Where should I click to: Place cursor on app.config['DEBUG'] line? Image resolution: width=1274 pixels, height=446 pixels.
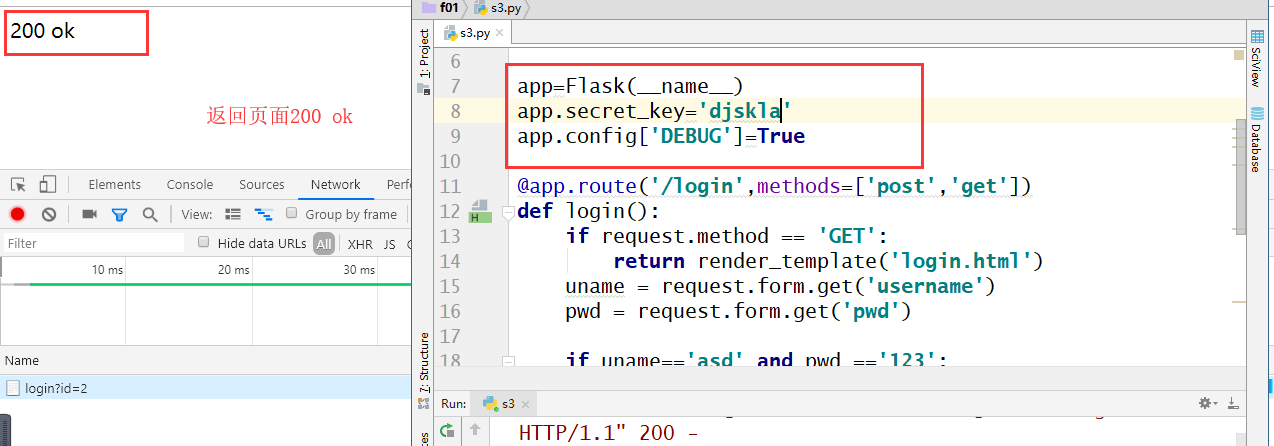(x=661, y=136)
